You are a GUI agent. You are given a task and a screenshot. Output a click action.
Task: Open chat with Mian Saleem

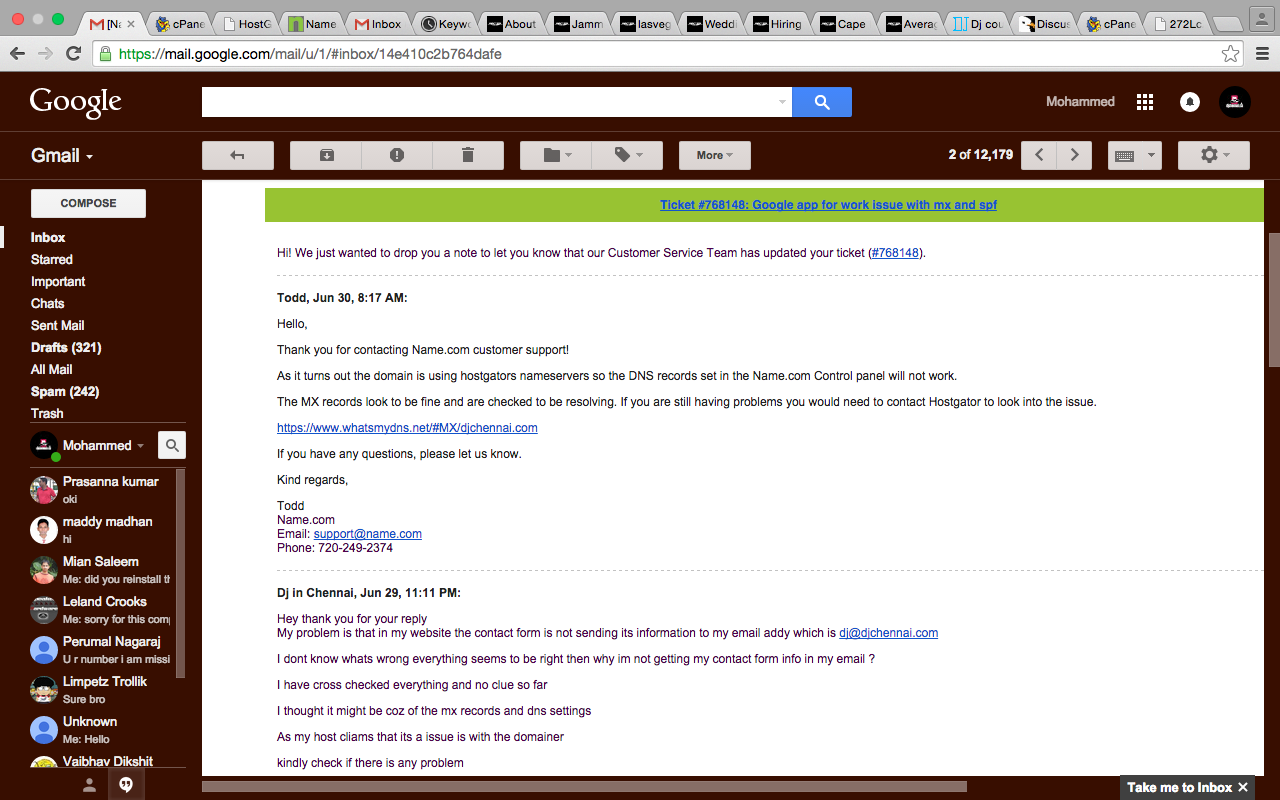pyautogui.click(x=100, y=569)
